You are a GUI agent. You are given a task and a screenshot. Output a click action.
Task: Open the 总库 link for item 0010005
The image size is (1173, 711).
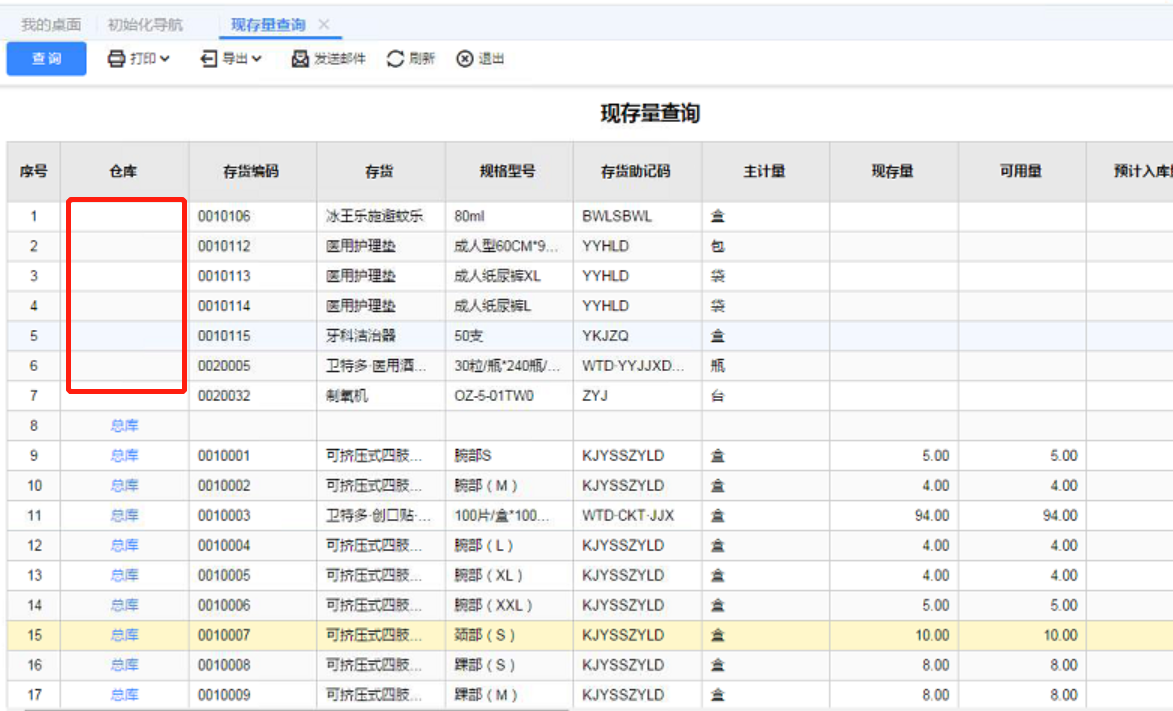coord(124,576)
